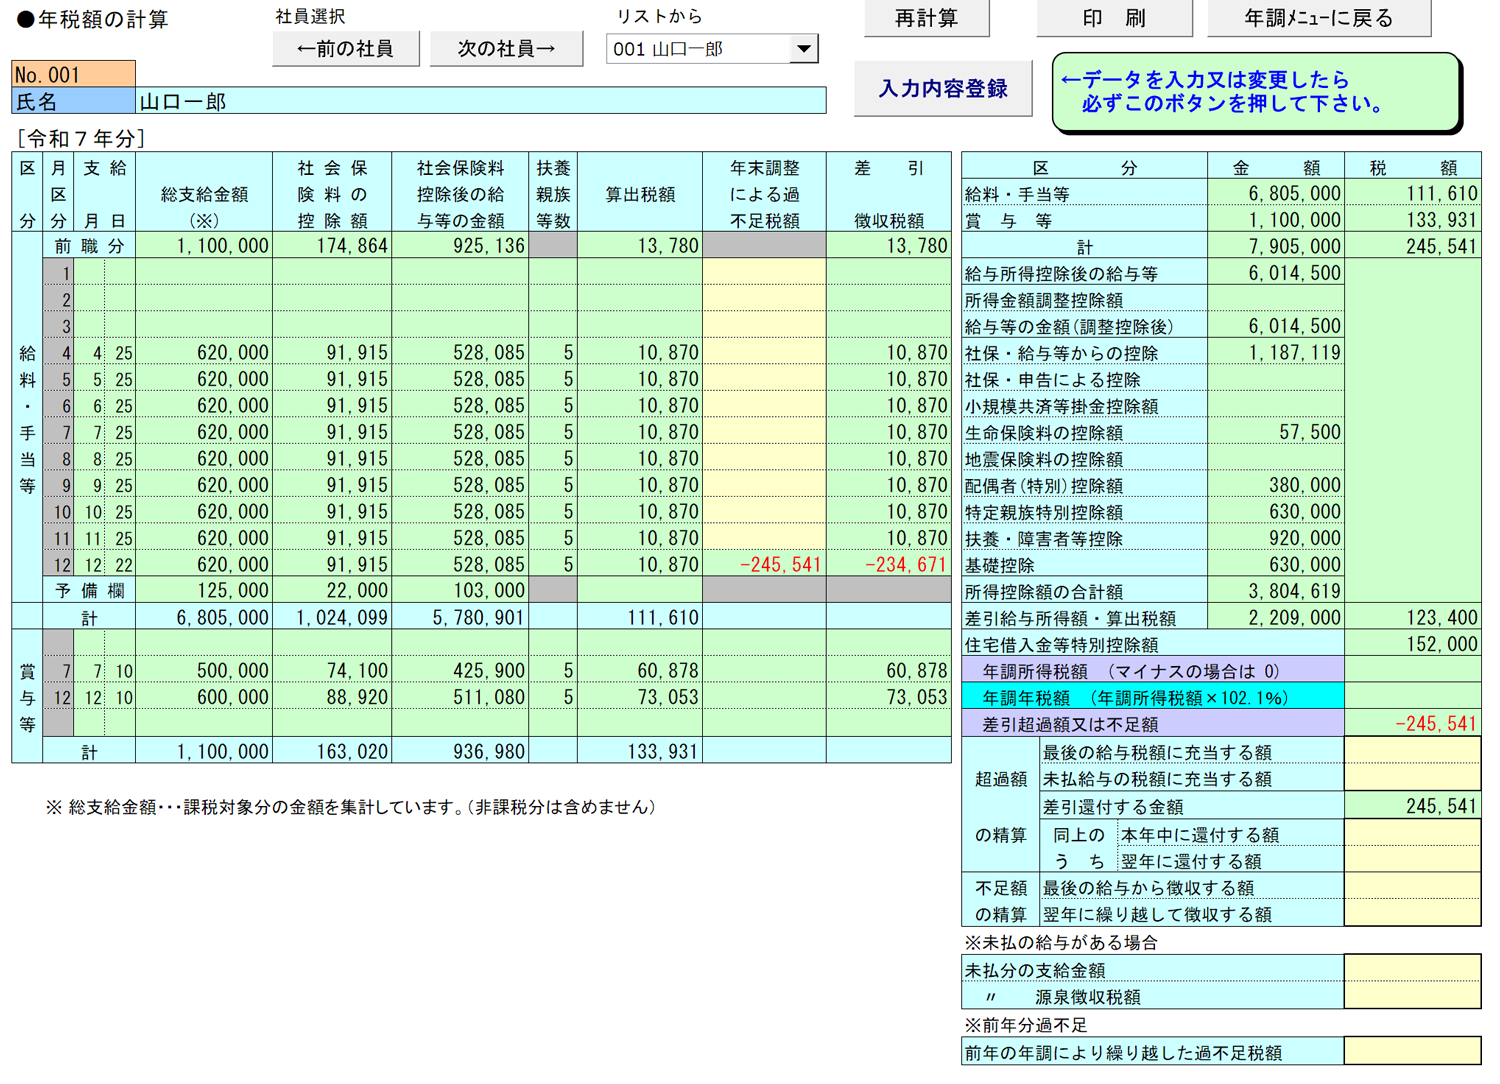Click input cell for 翌年に還付する額

click(1412, 861)
